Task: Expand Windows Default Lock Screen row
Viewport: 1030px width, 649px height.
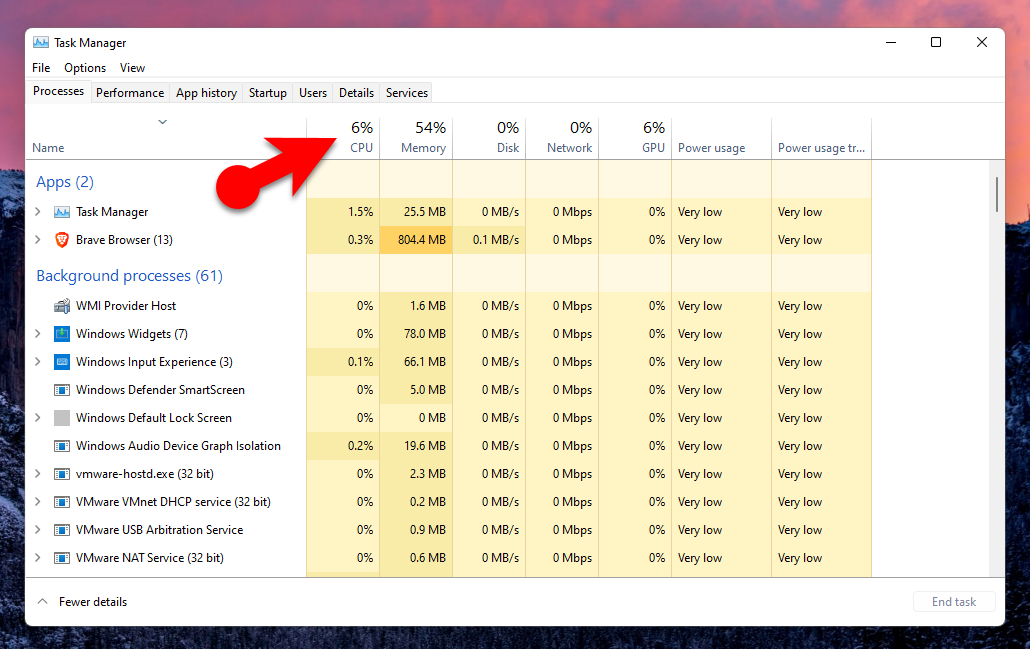Action: pos(38,418)
